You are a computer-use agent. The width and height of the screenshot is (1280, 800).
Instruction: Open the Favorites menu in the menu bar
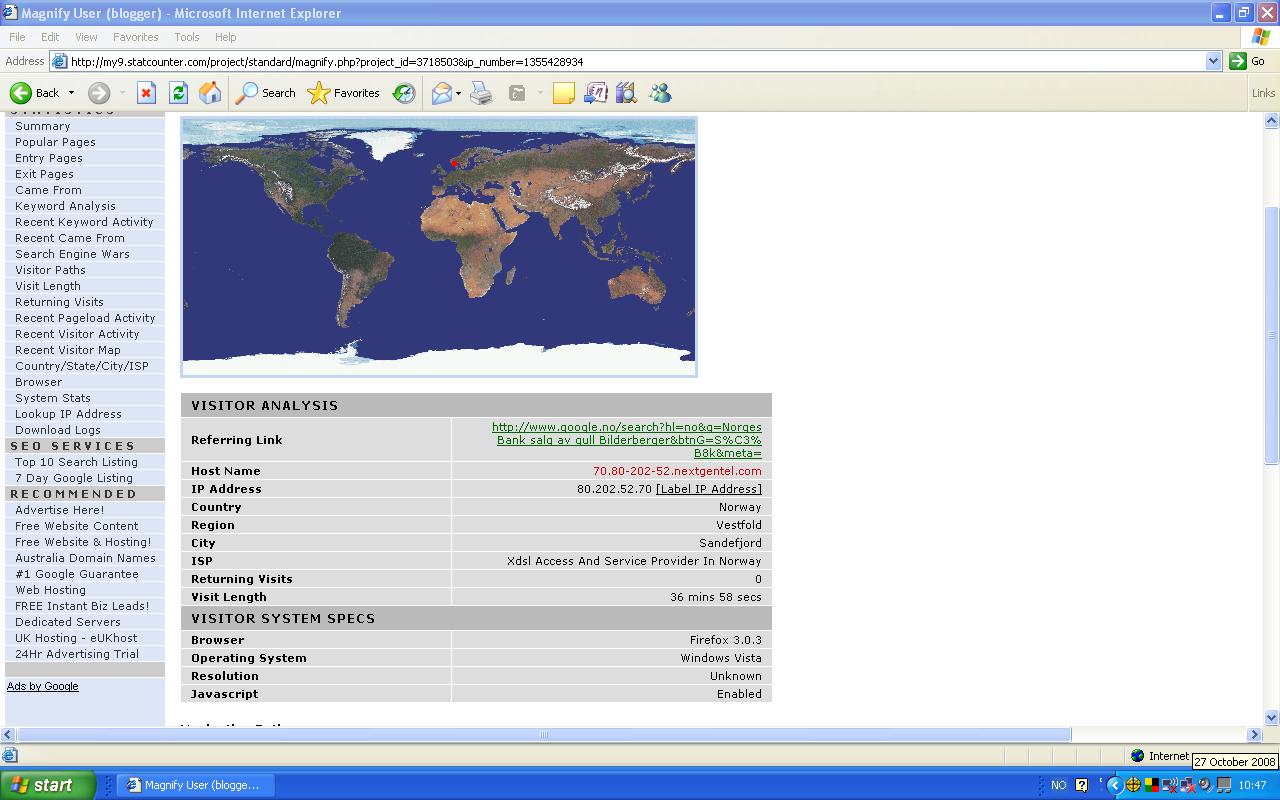(136, 37)
